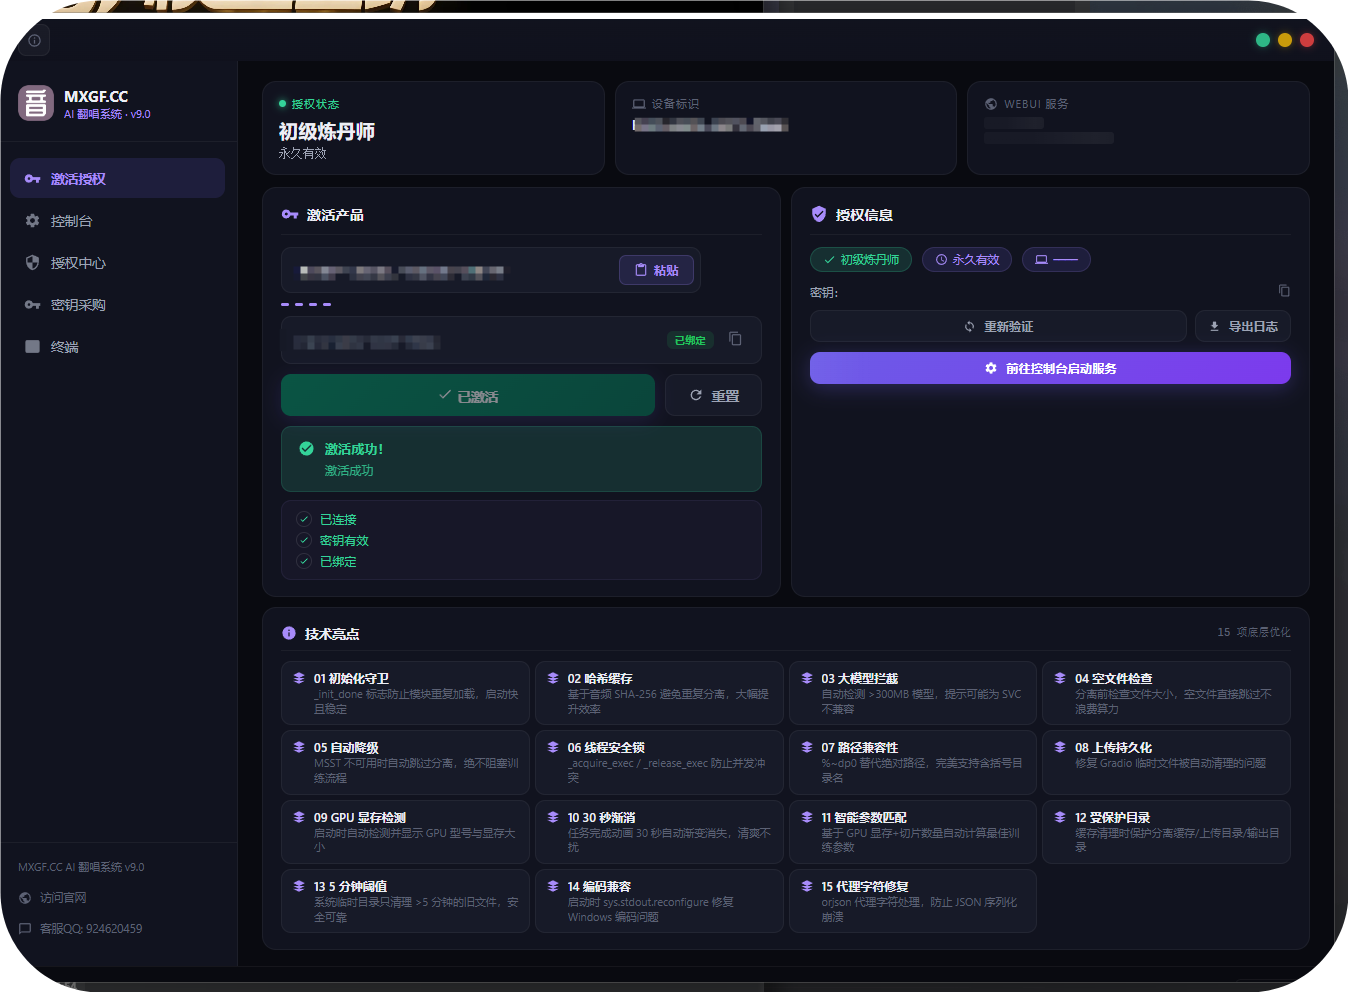Open the 激活授权 sidebar item

click(x=117, y=179)
